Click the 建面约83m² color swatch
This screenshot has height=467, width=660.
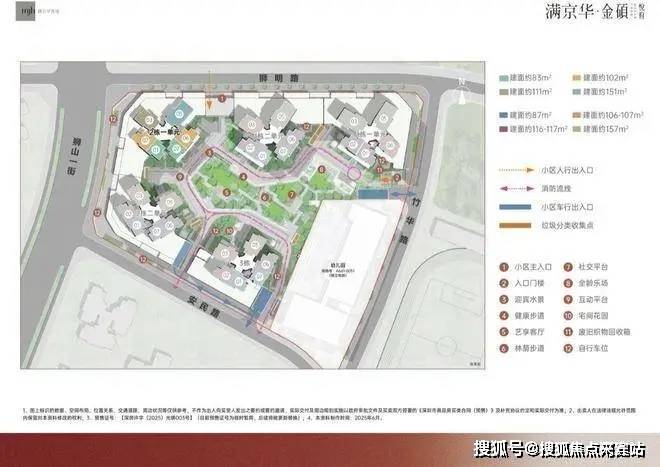pyautogui.click(x=503, y=78)
